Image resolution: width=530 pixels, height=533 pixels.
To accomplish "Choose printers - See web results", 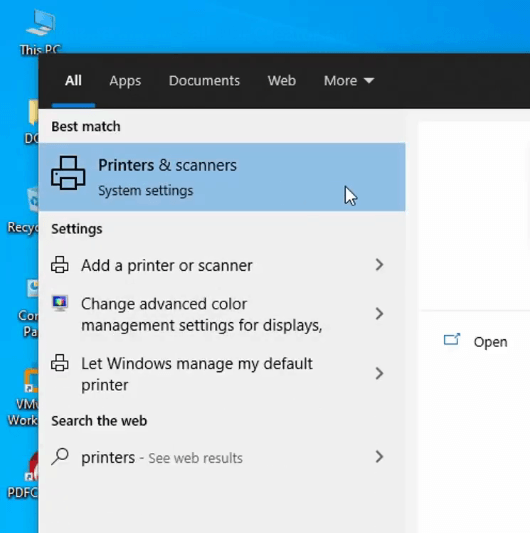I will coord(222,457).
